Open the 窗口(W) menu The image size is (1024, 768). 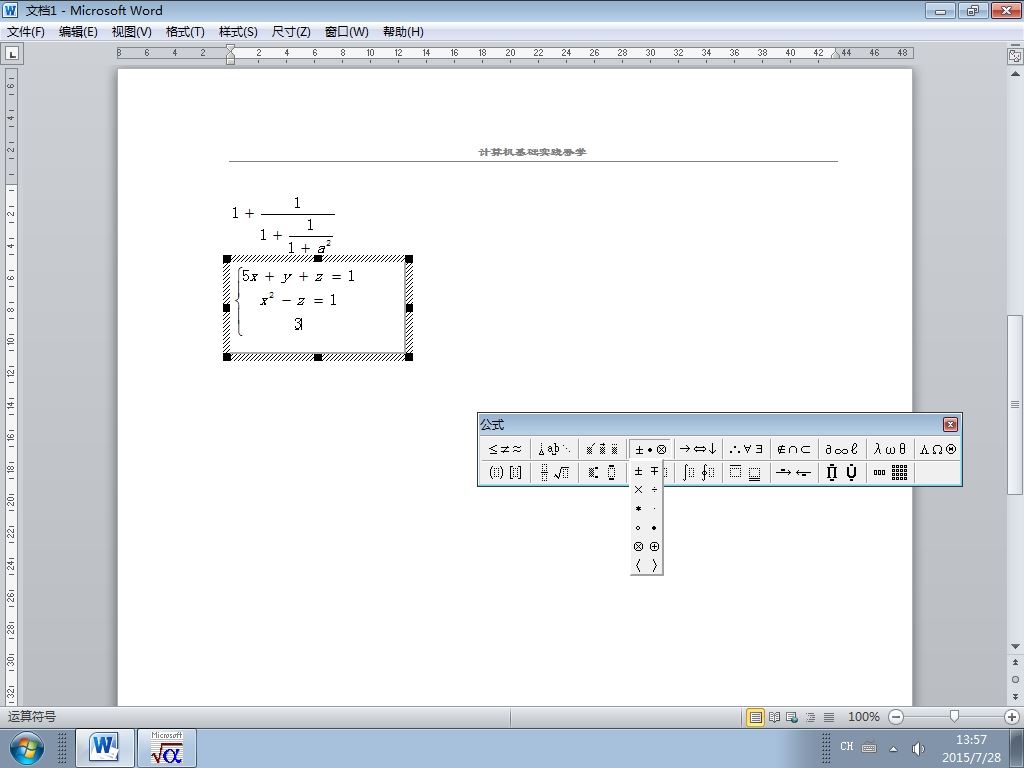pyautogui.click(x=347, y=31)
